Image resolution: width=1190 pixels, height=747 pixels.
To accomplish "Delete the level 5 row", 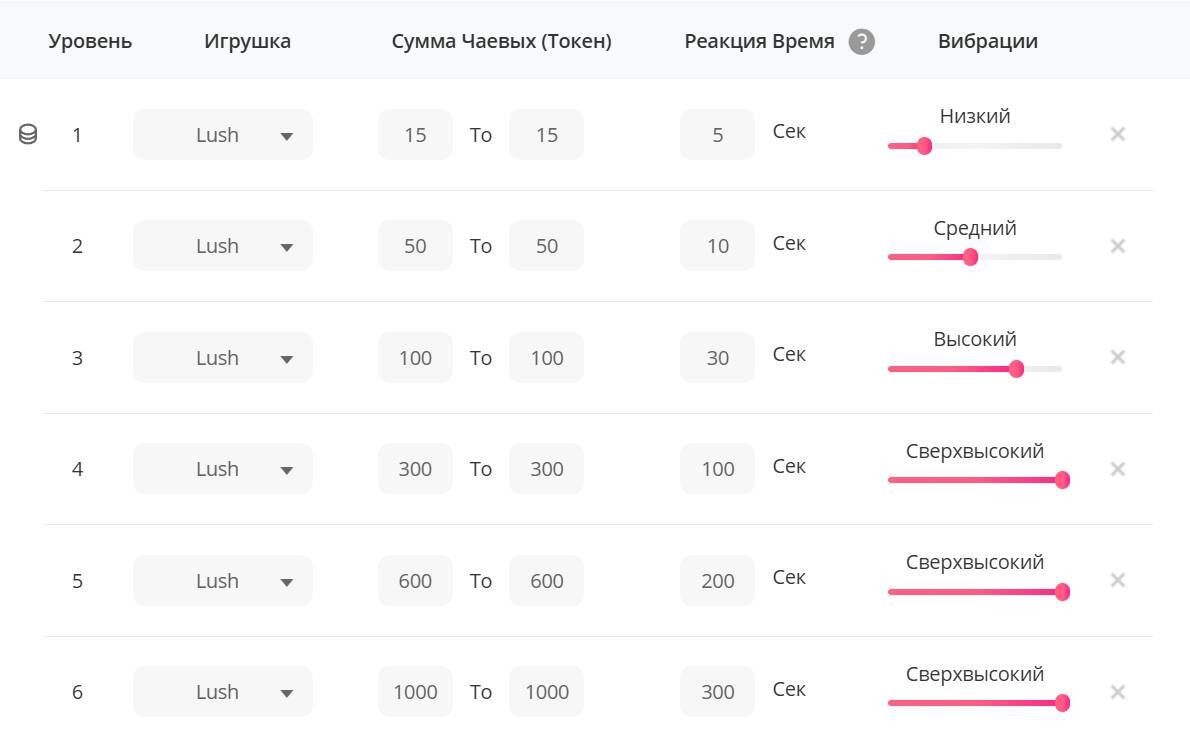I will [x=1118, y=580].
